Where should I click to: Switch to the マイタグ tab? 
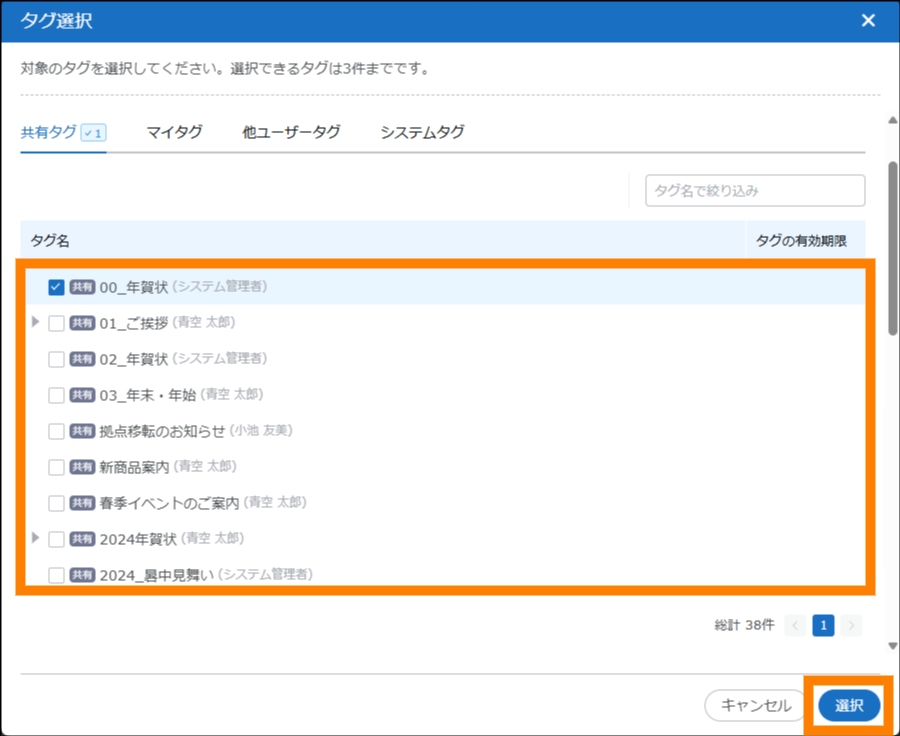click(x=174, y=132)
